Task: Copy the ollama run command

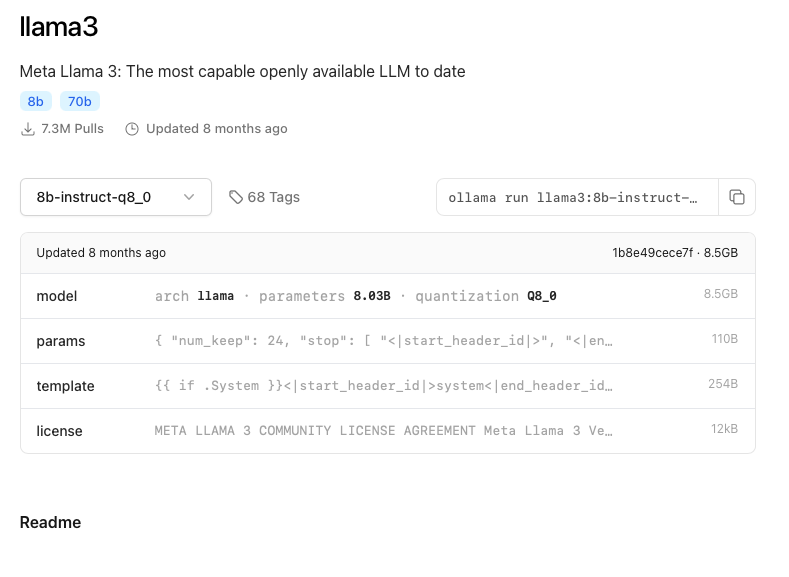Action: pos(737,197)
